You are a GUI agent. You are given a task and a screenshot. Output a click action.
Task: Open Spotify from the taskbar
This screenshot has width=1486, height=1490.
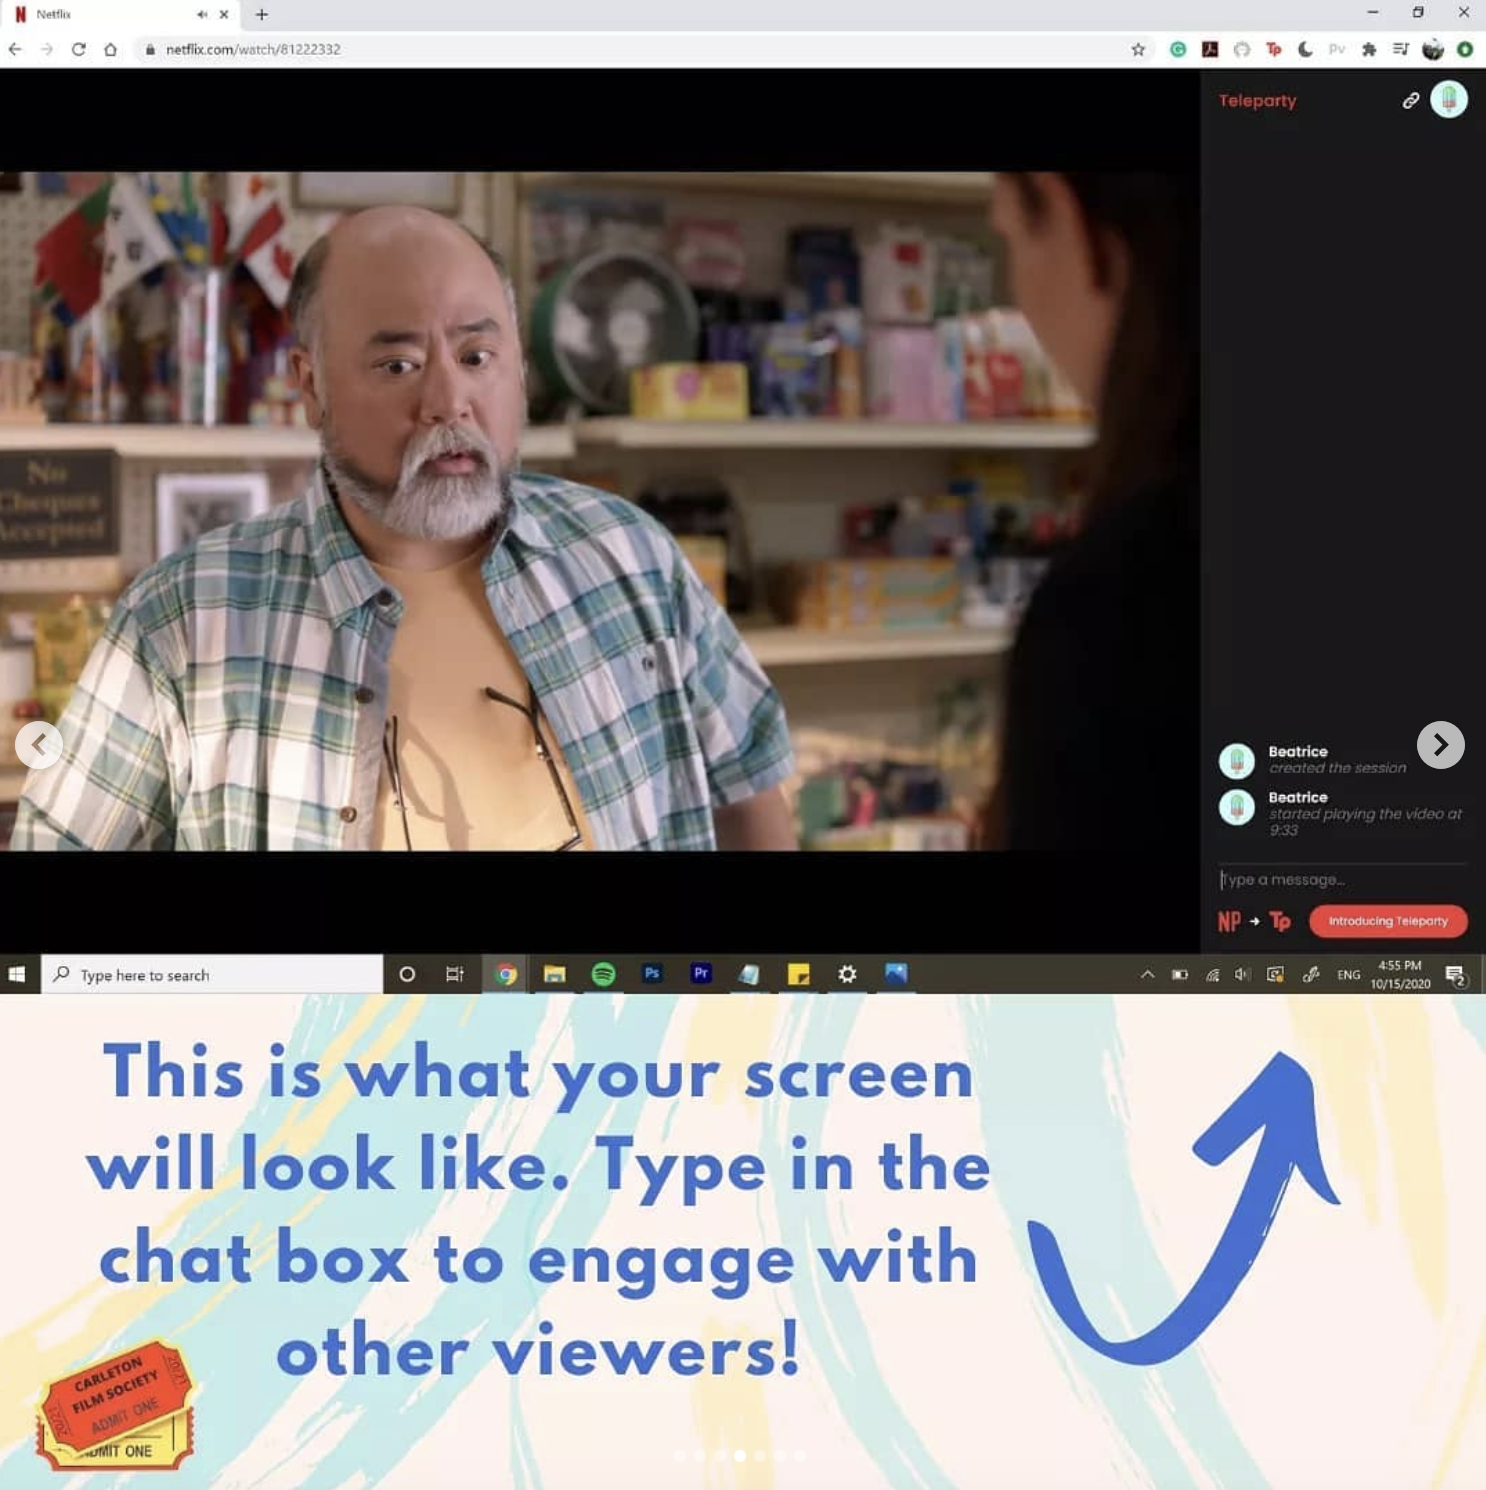[x=603, y=974]
